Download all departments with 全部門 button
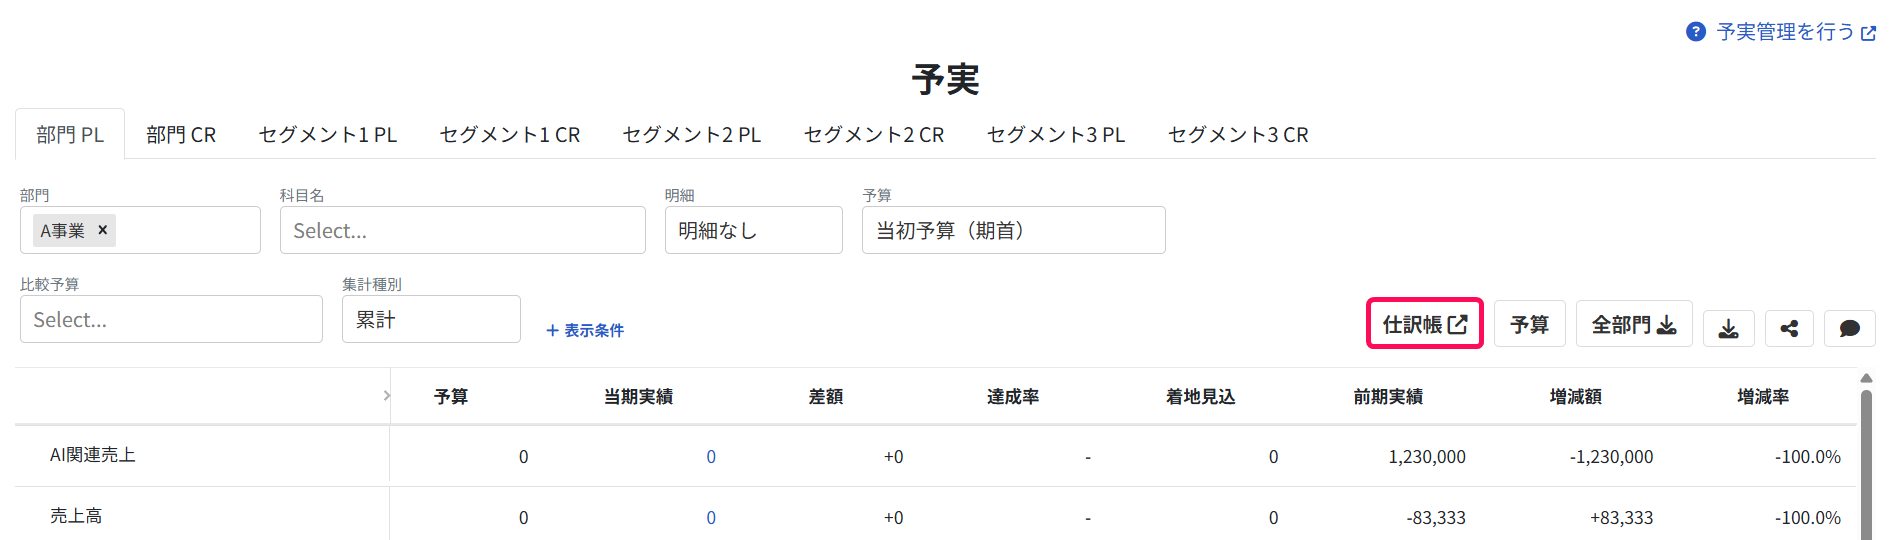Image resolution: width=1892 pixels, height=540 pixels. (x=1634, y=324)
